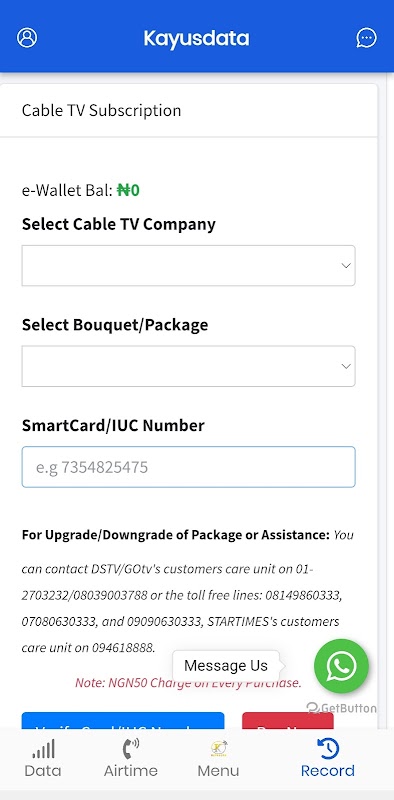Switch to the Record tab label

[x=328, y=770]
